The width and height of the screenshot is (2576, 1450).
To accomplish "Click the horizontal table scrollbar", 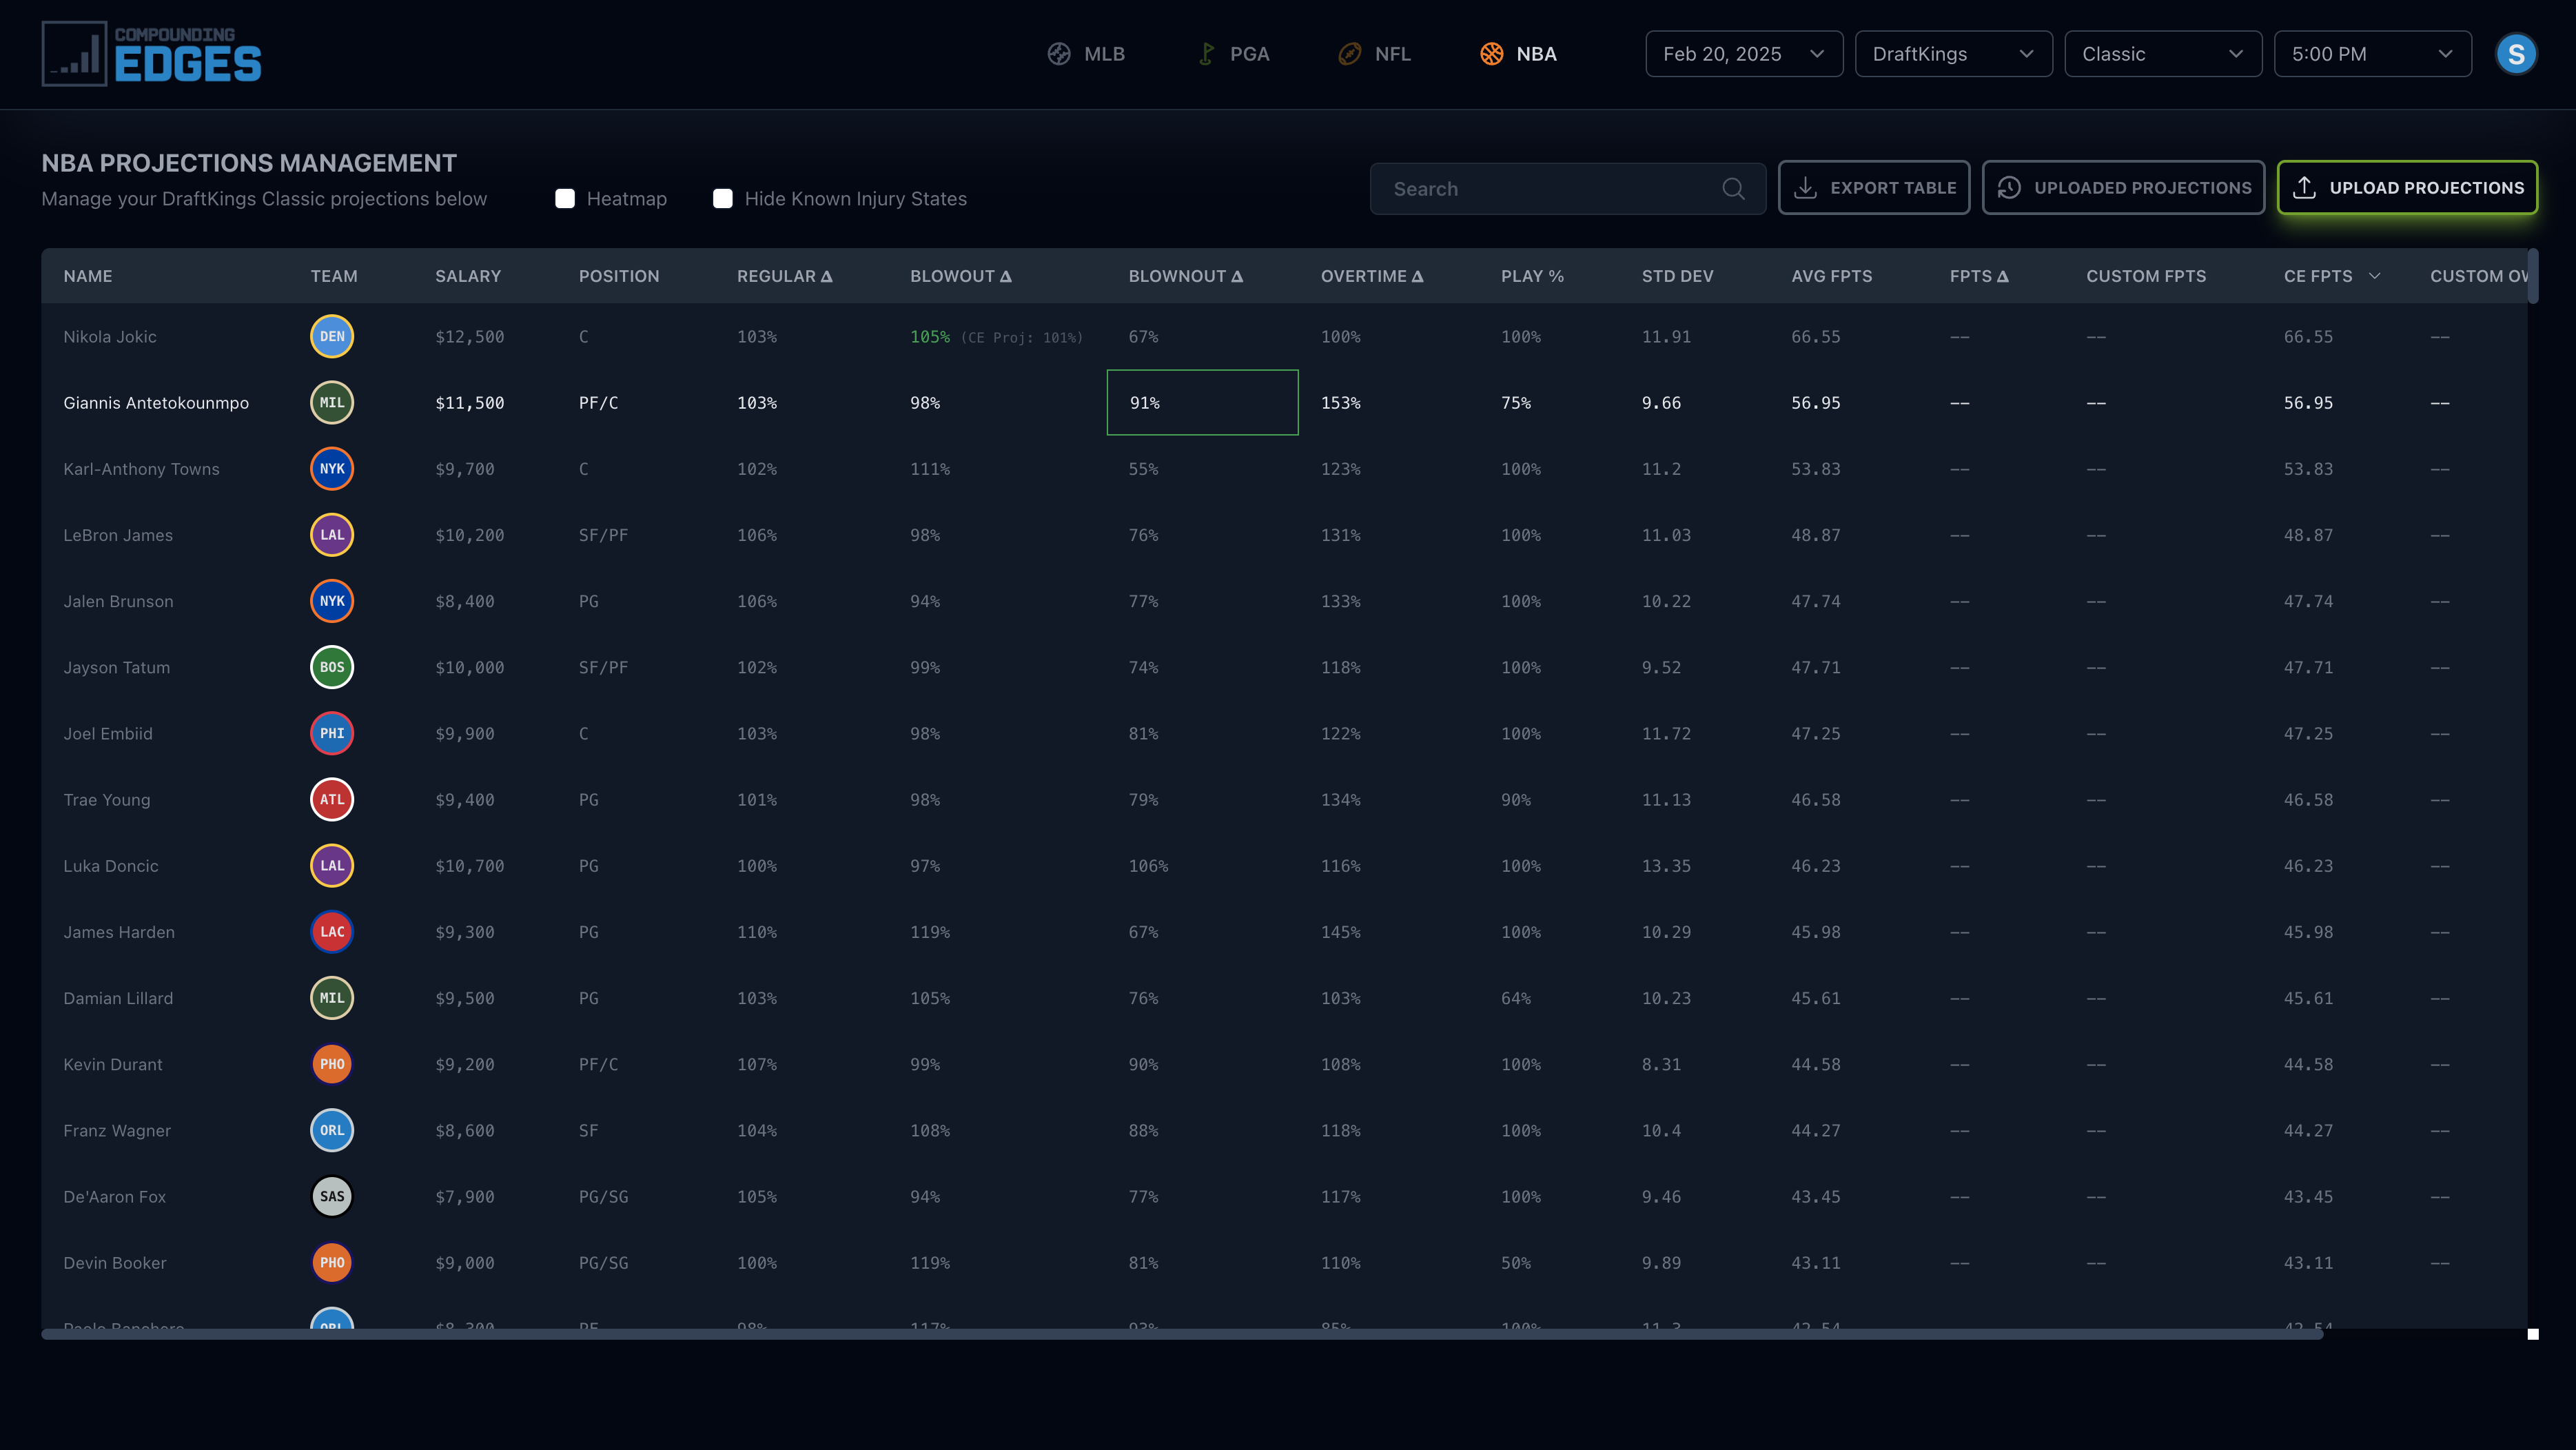I will [1181, 1334].
